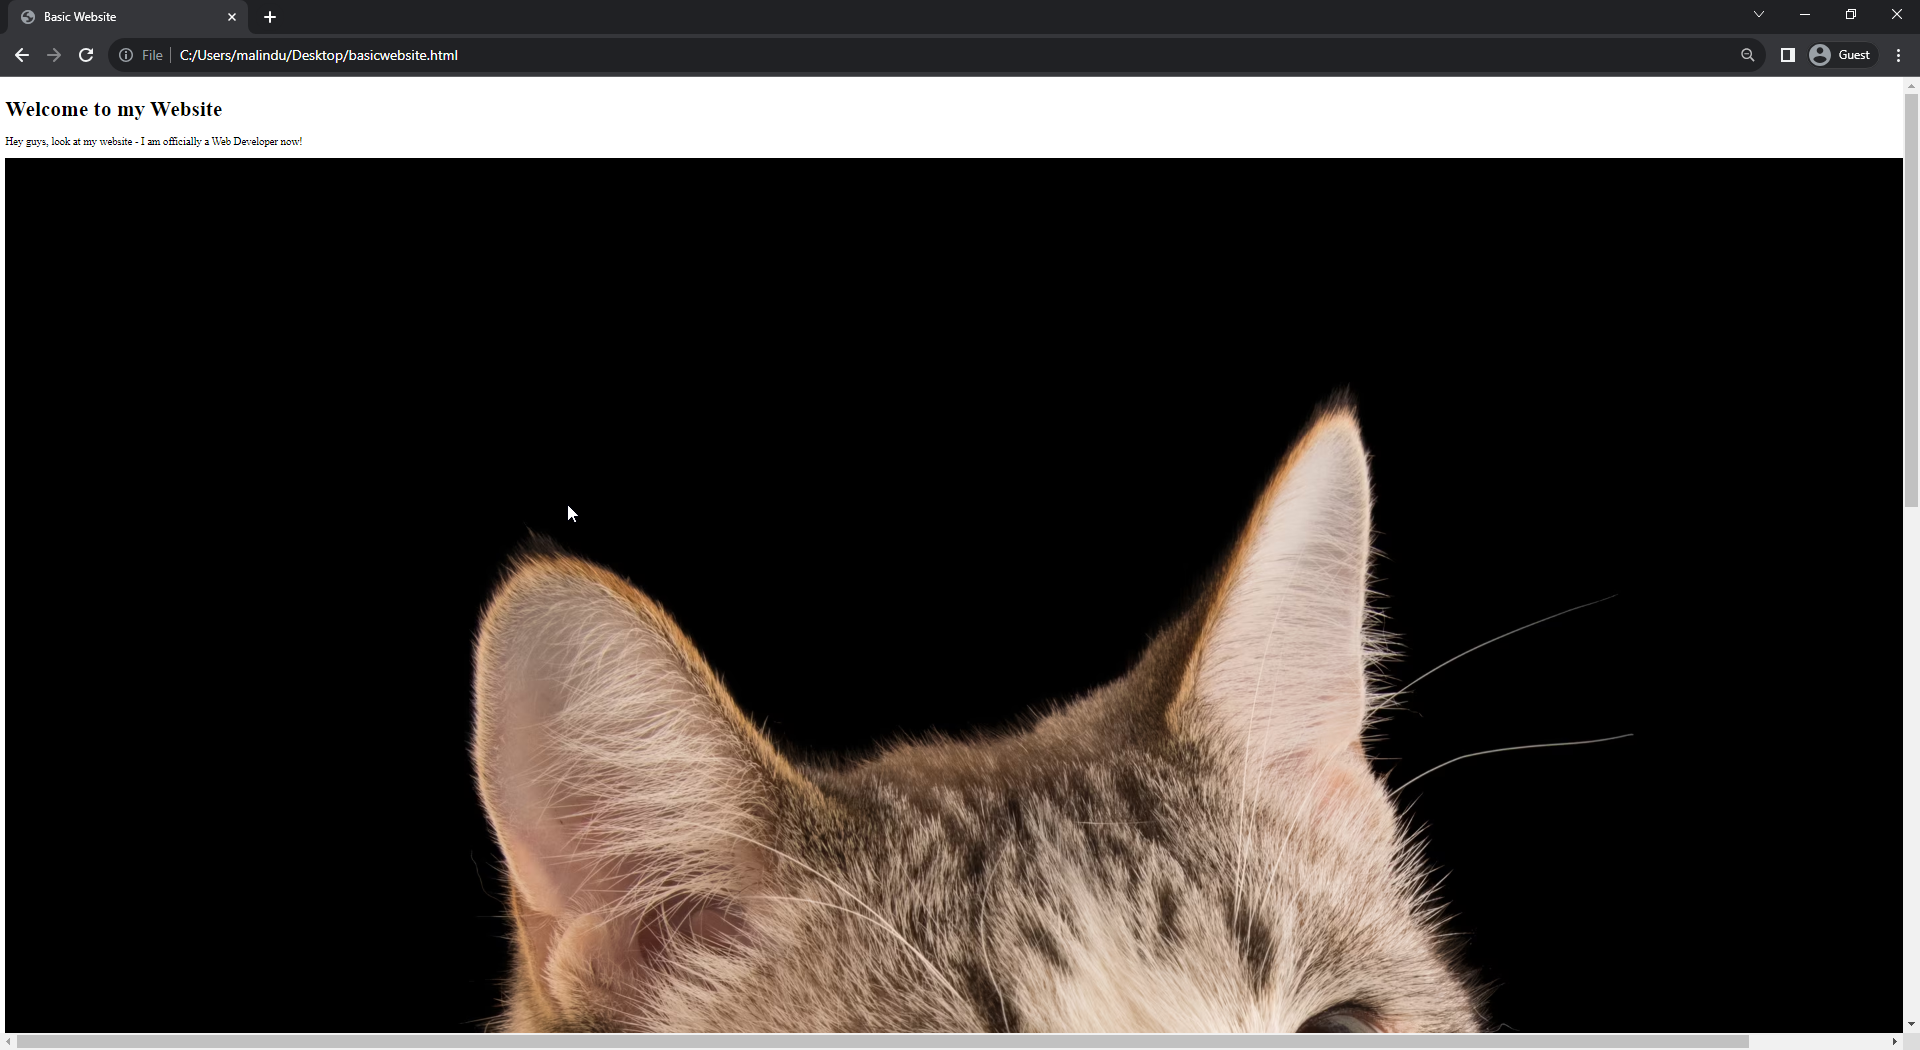The width and height of the screenshot is (1920, 1050).
Task: Open Chrome three-dot menu
Action: click(1898, 55)
